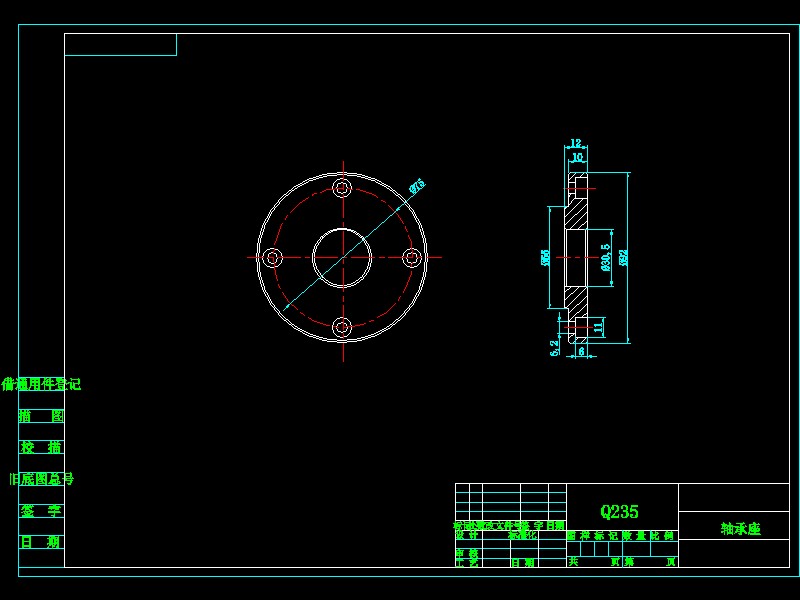
Task: Select the Q235 material text
Action: click(x=619, y=511)
